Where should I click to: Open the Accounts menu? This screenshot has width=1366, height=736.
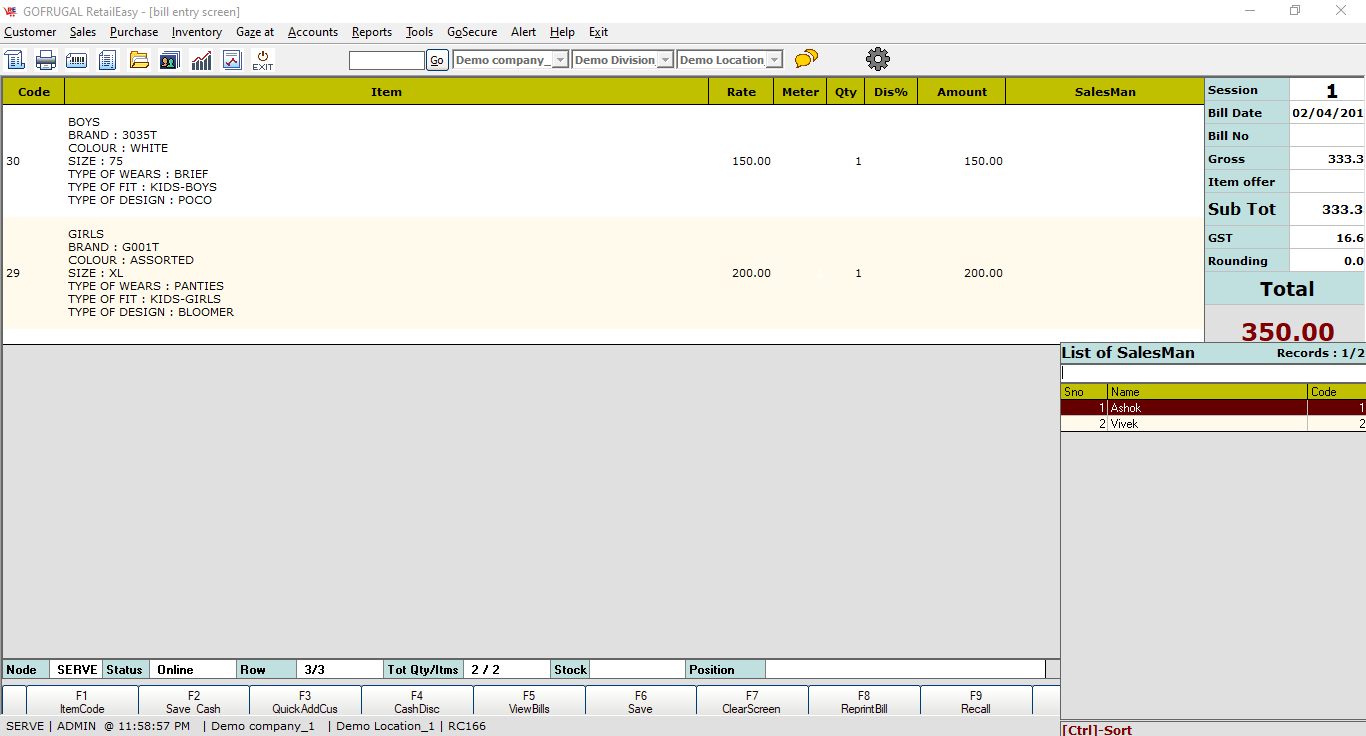coord(313,32)
